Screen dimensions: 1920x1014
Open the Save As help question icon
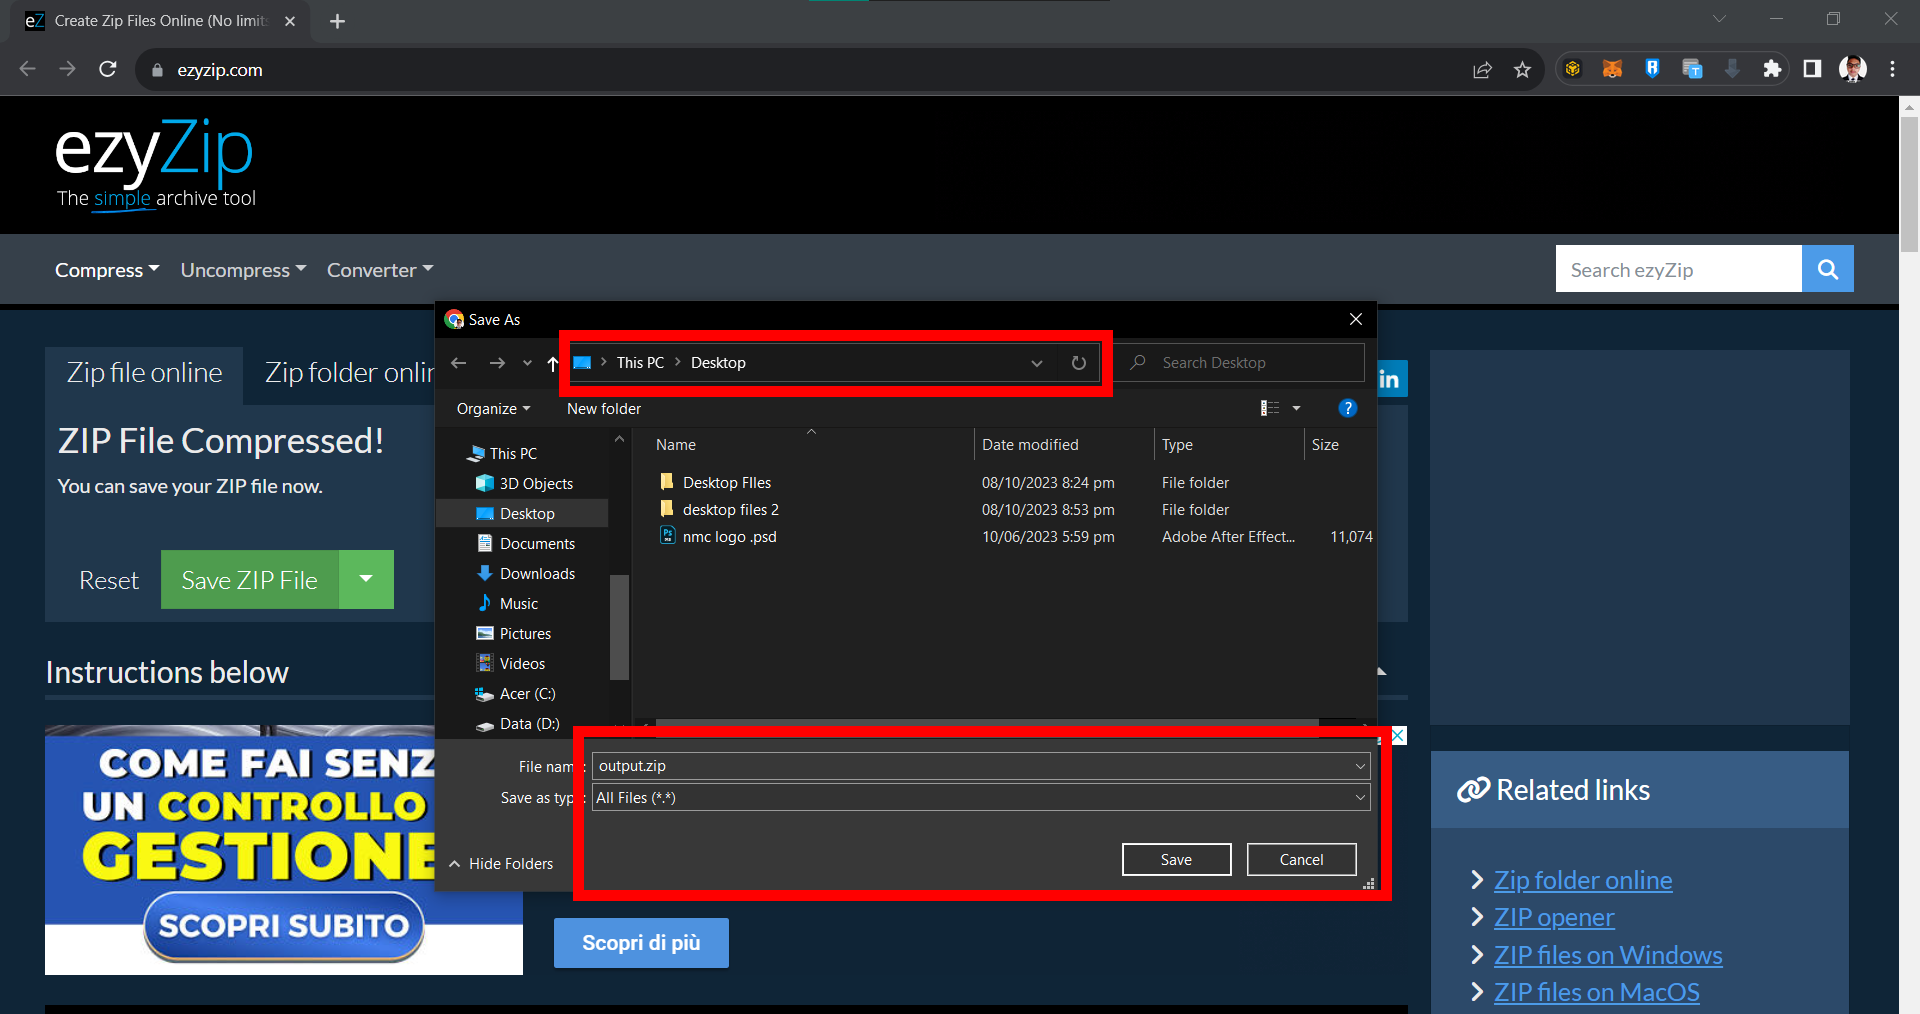(x=1347, y=408)
